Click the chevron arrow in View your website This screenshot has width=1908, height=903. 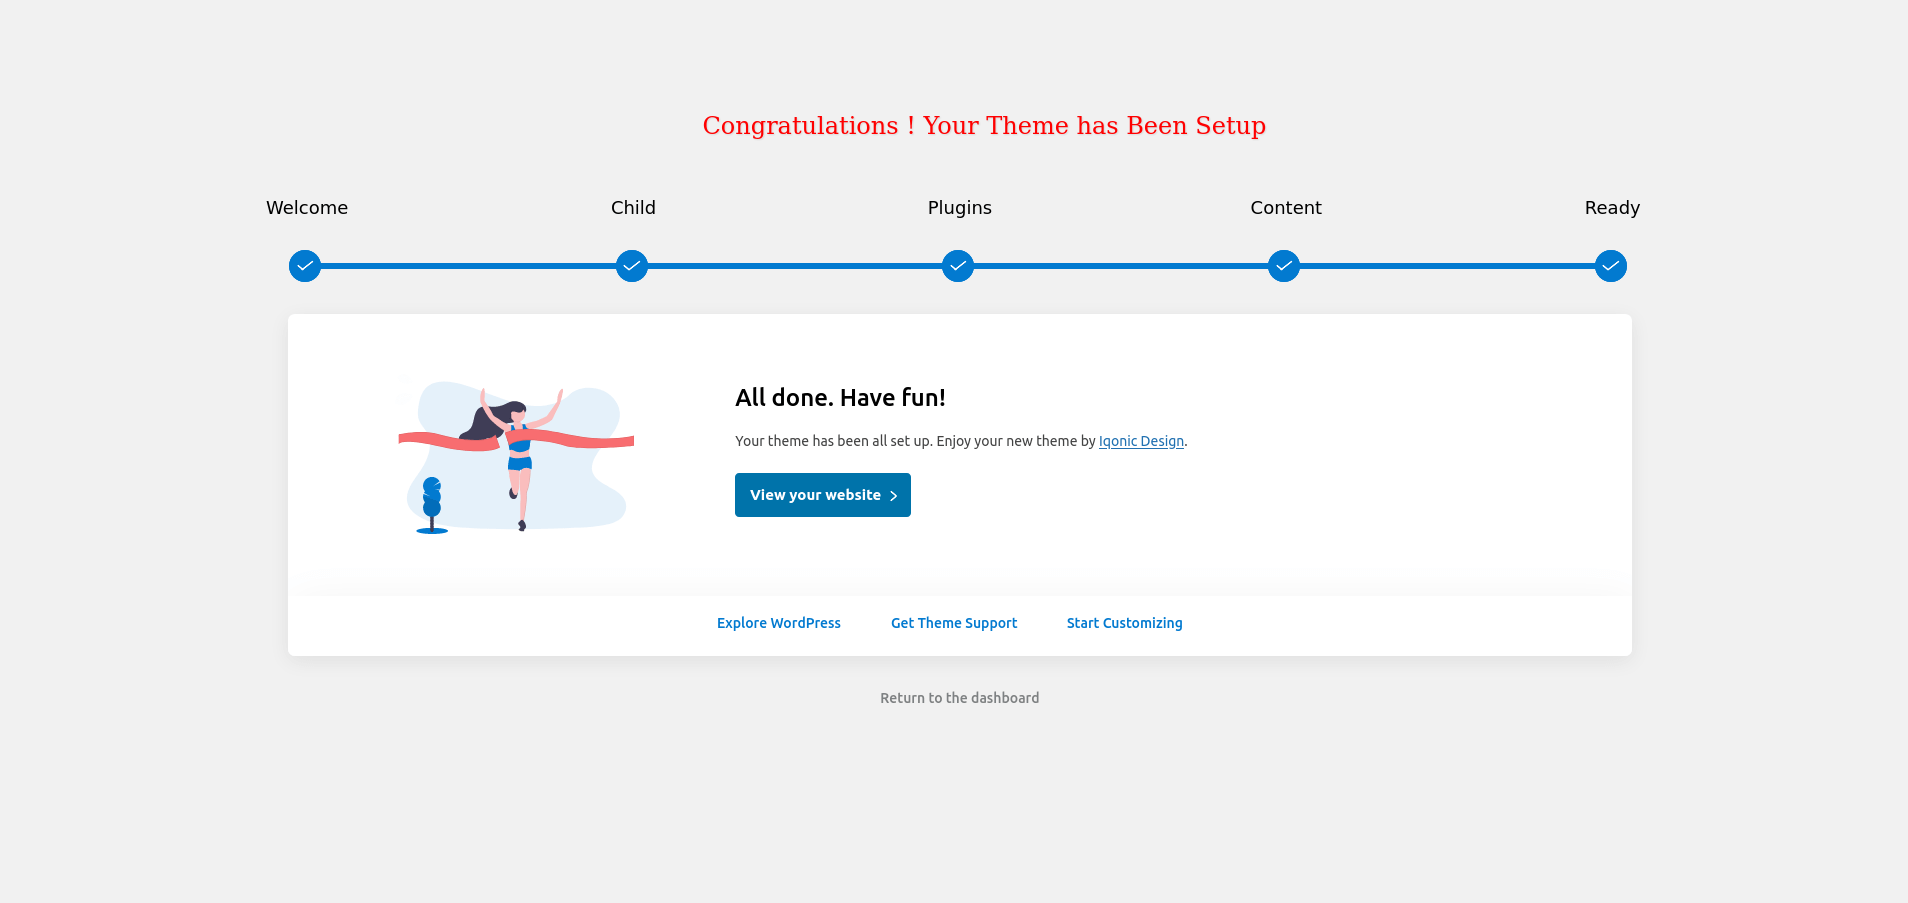tap(893, 496)
